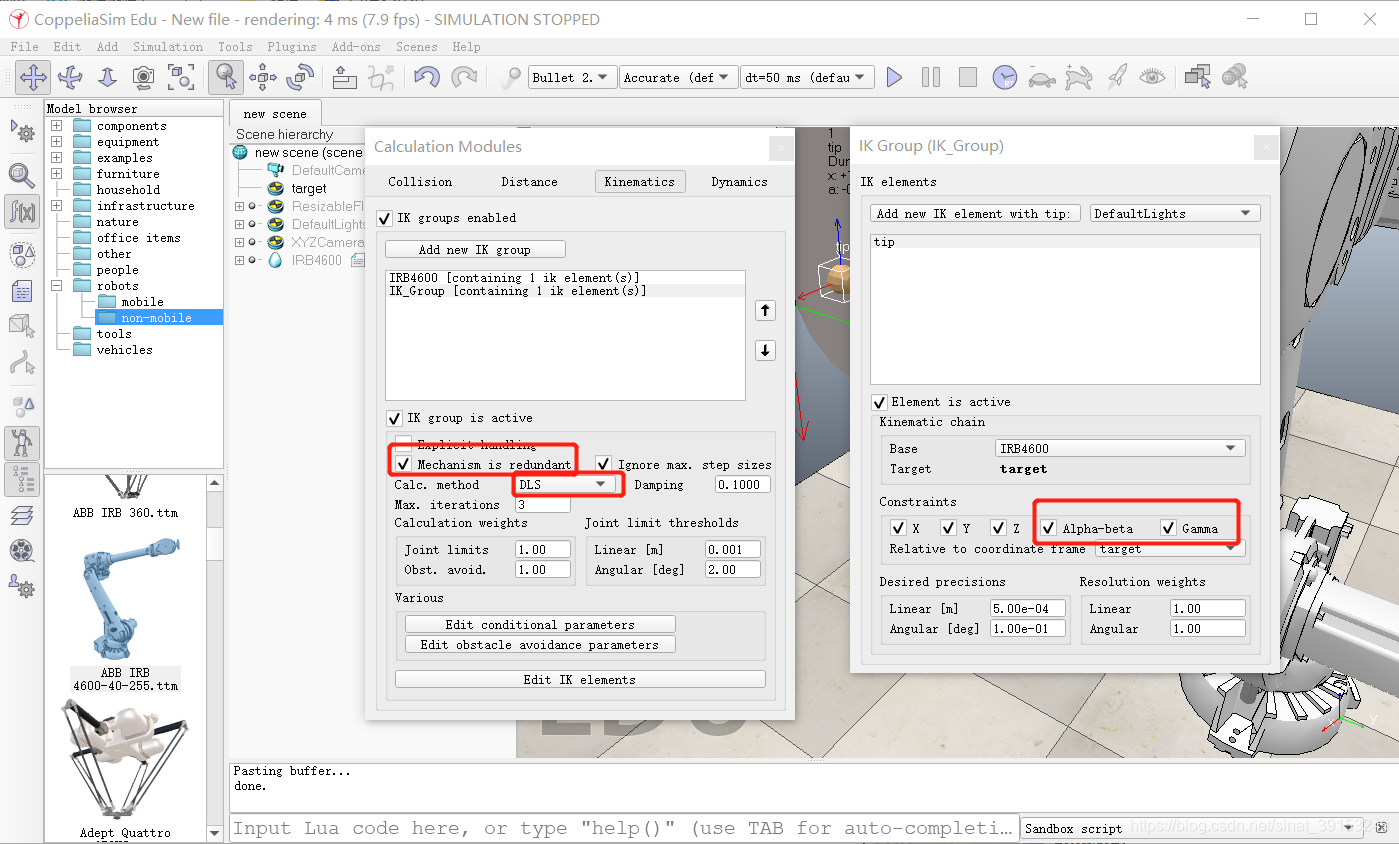Uncheck IK groups enabled
1399x844 pixels.
[x=384, y=218]
